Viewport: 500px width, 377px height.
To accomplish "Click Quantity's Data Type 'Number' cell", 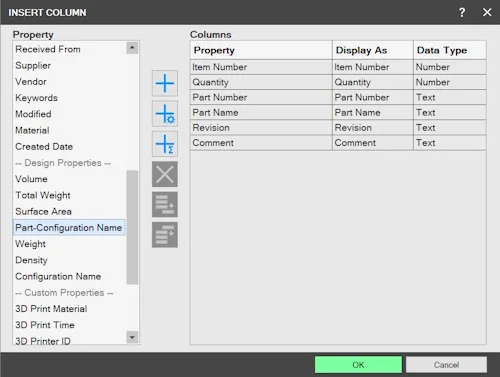I will coord(450,82).
